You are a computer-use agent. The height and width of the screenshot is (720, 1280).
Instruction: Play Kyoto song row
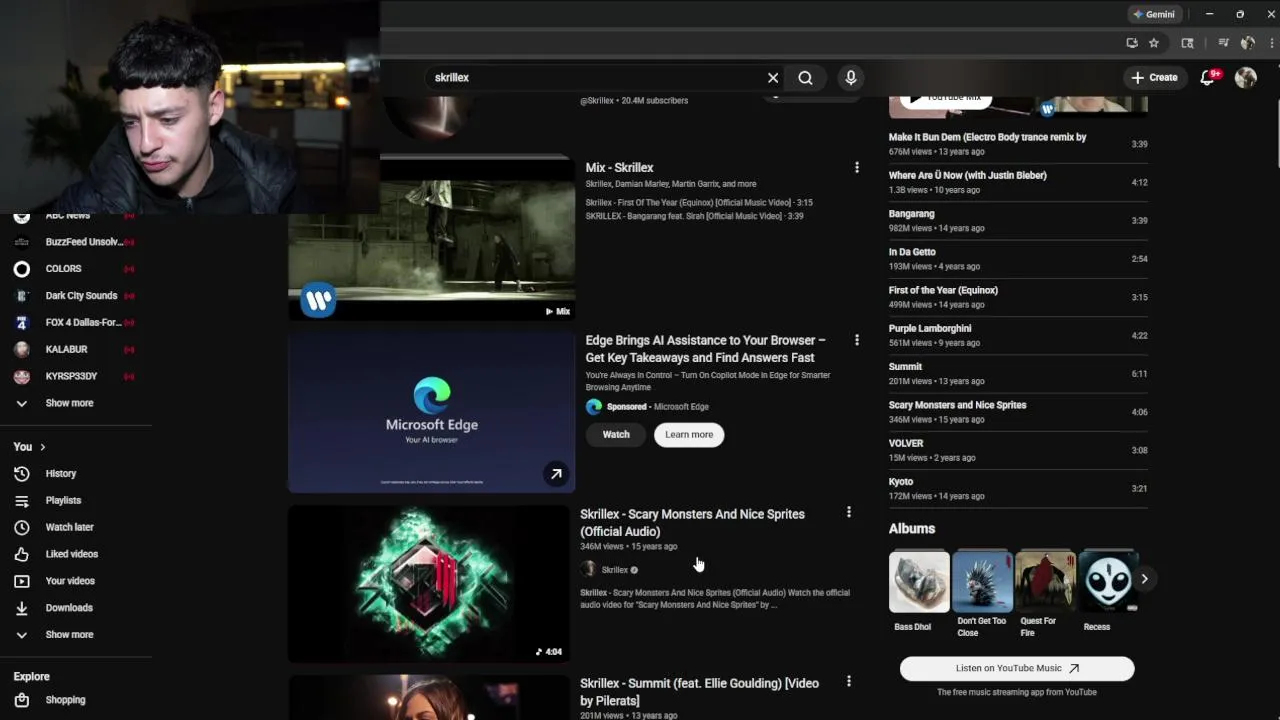click(x=1018, y=488)
